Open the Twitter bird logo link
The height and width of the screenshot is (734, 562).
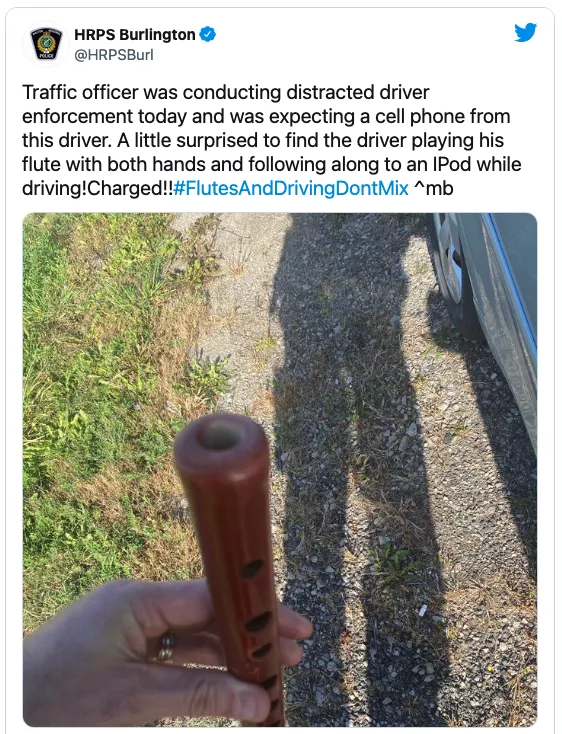pos(526,33)
